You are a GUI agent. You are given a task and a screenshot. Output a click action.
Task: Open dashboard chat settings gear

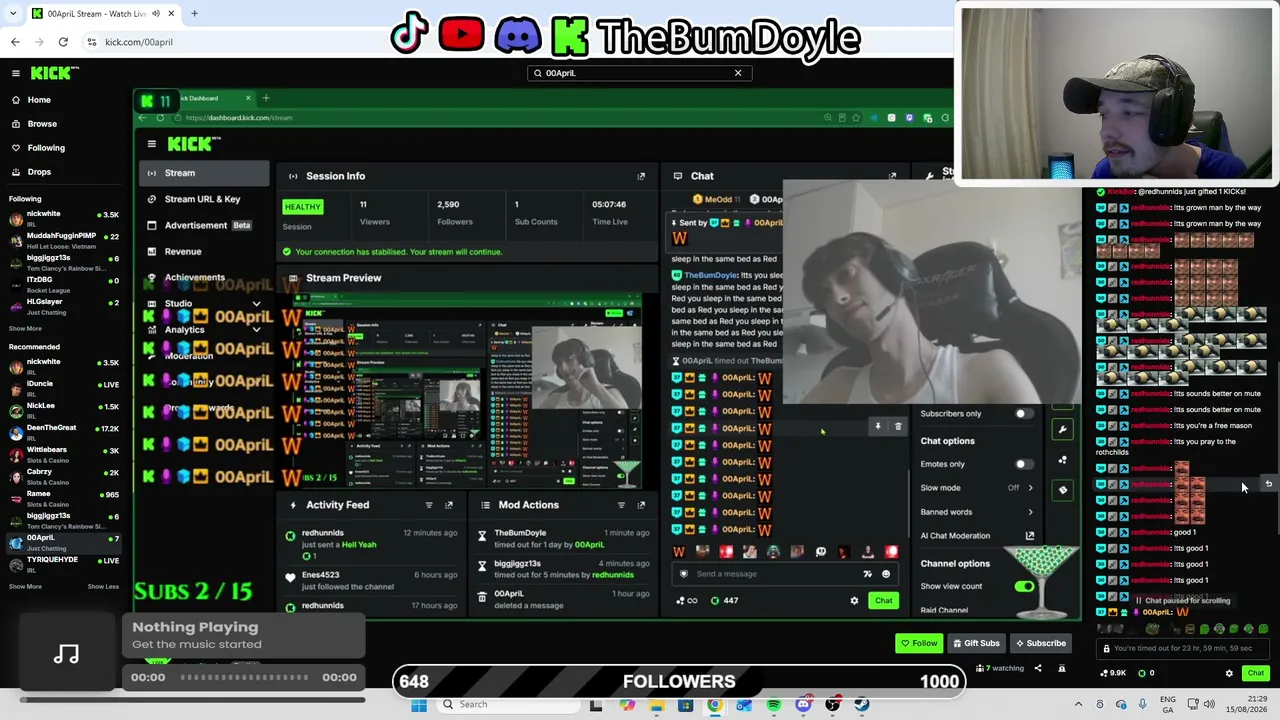[854, 601]
